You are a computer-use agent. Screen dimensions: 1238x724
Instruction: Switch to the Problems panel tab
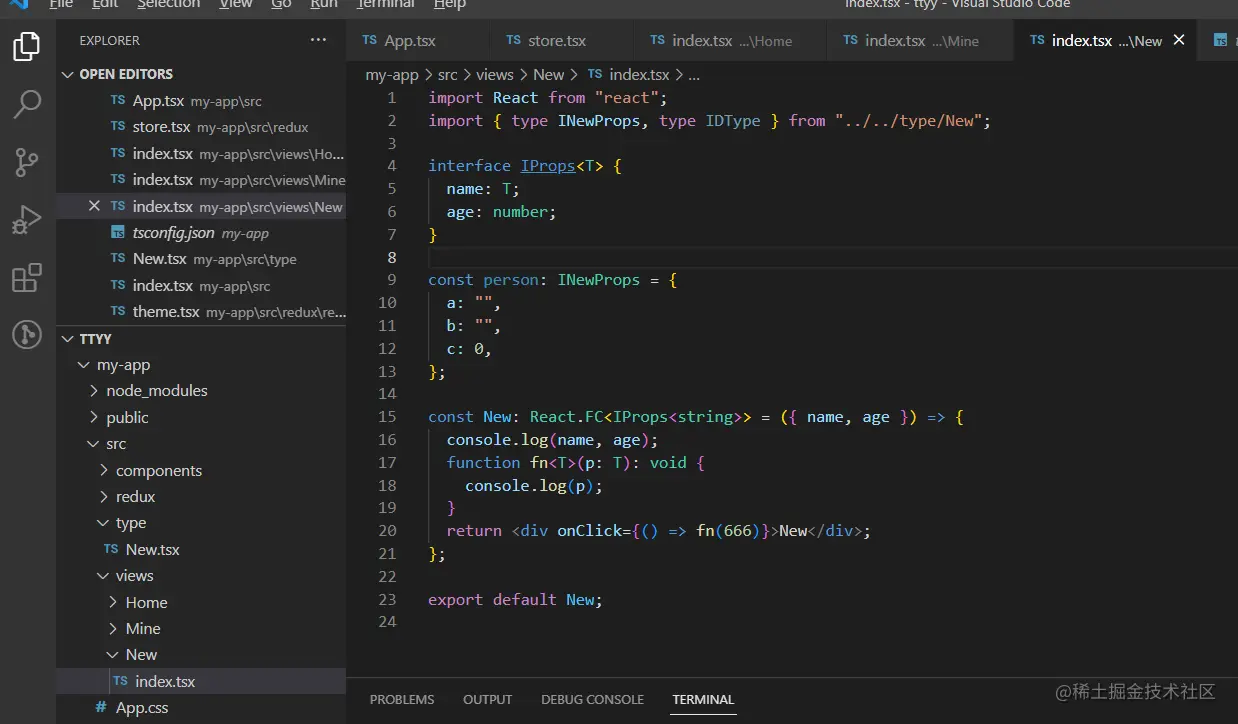[x=402, y=699]
